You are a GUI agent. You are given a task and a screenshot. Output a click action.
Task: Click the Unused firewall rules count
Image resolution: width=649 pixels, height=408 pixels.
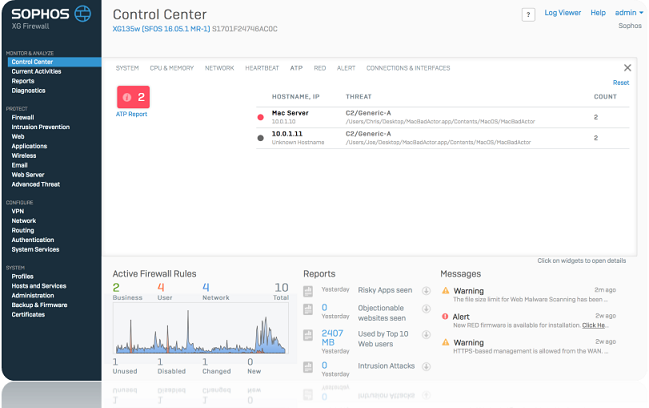pos(115,362)
